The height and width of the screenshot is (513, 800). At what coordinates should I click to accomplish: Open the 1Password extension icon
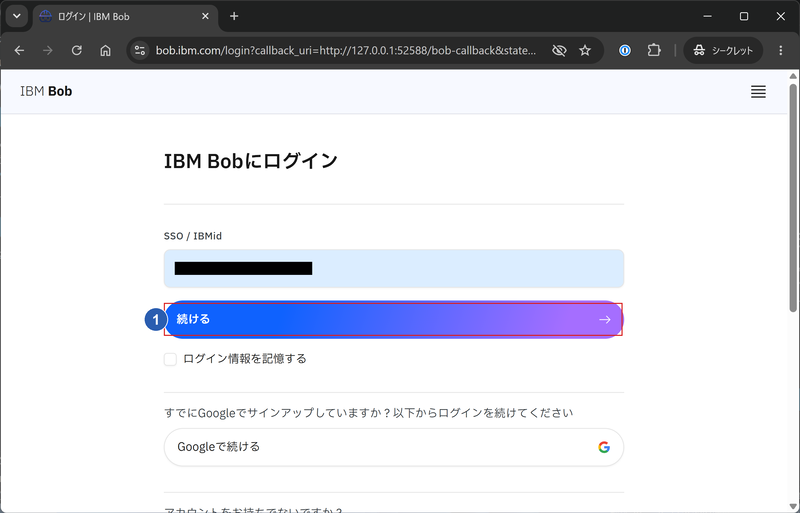coord(624,51)
